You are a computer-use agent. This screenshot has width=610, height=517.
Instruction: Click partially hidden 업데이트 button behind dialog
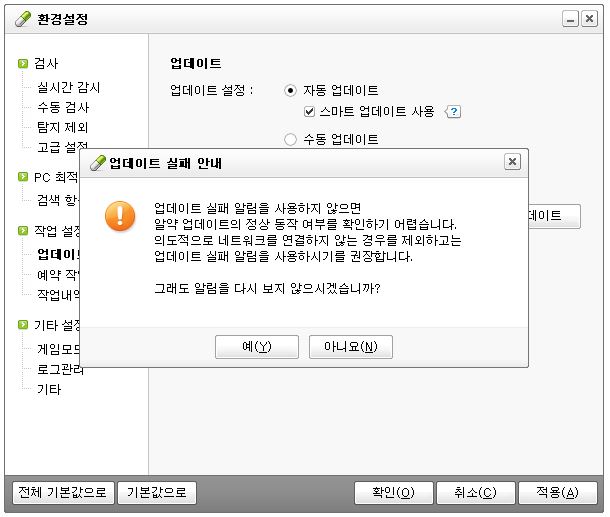(x=554, y=216)
